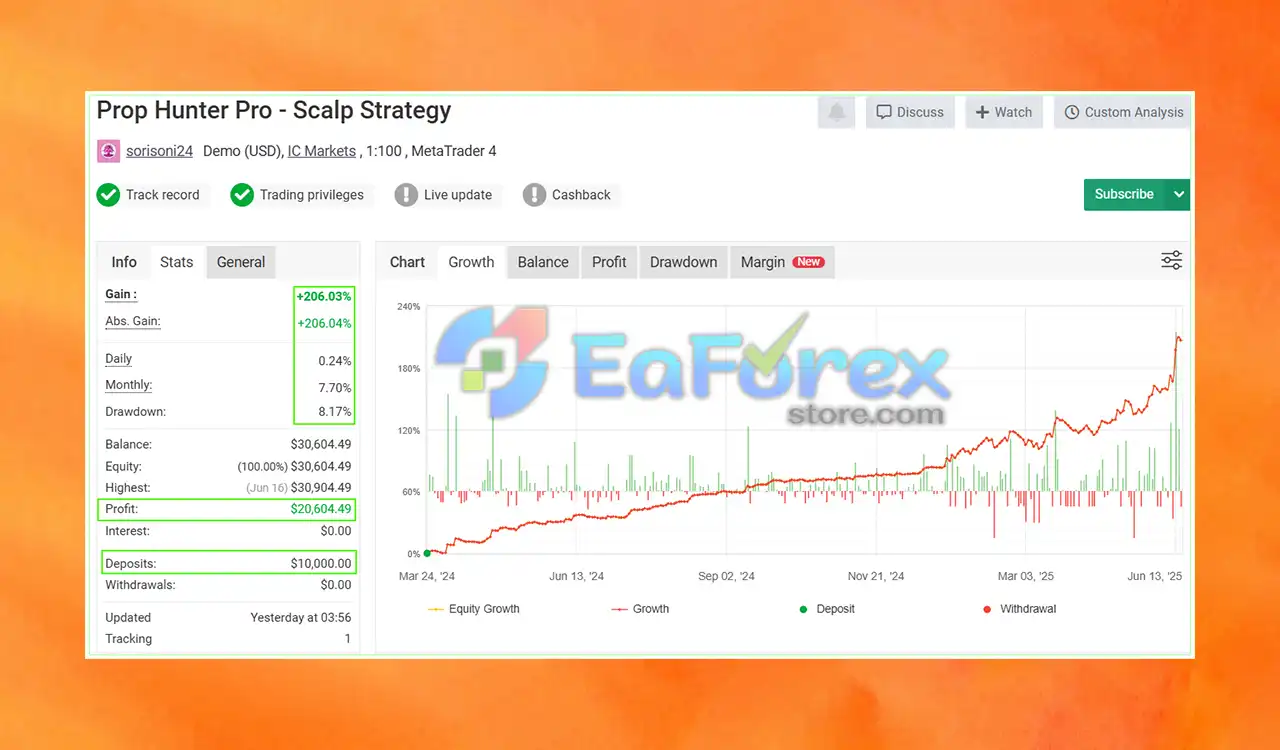
Task: Open the Drawdown chart tab
Action: click(684, 262)
